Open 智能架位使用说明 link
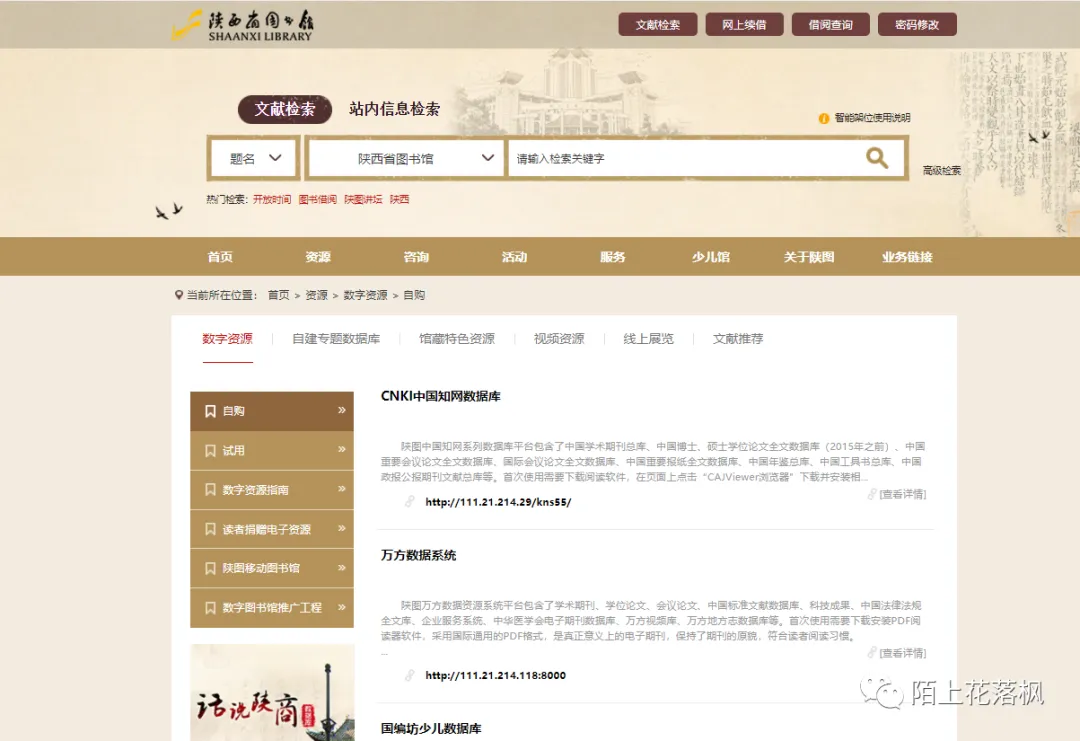This screenshot has width=1080, height=741. [872, 118]
